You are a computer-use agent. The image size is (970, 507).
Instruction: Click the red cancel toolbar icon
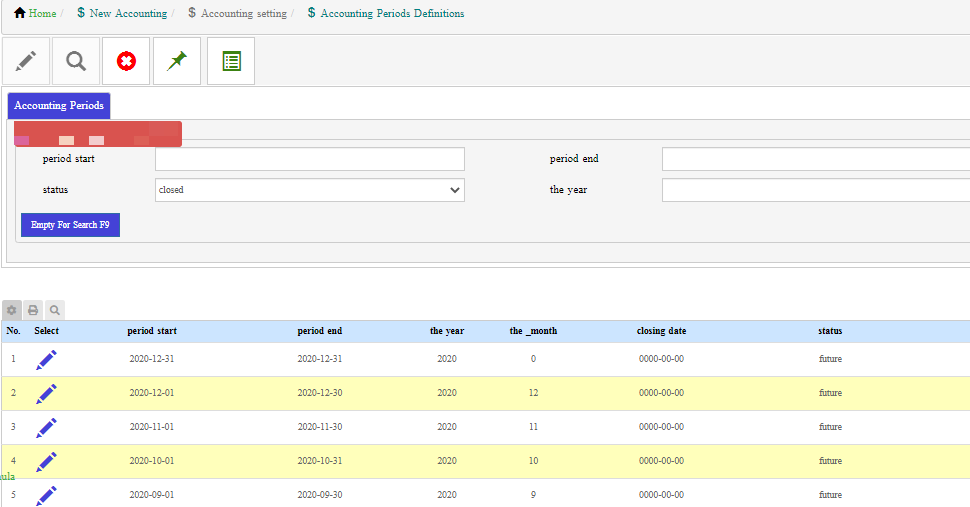point(126,61)
